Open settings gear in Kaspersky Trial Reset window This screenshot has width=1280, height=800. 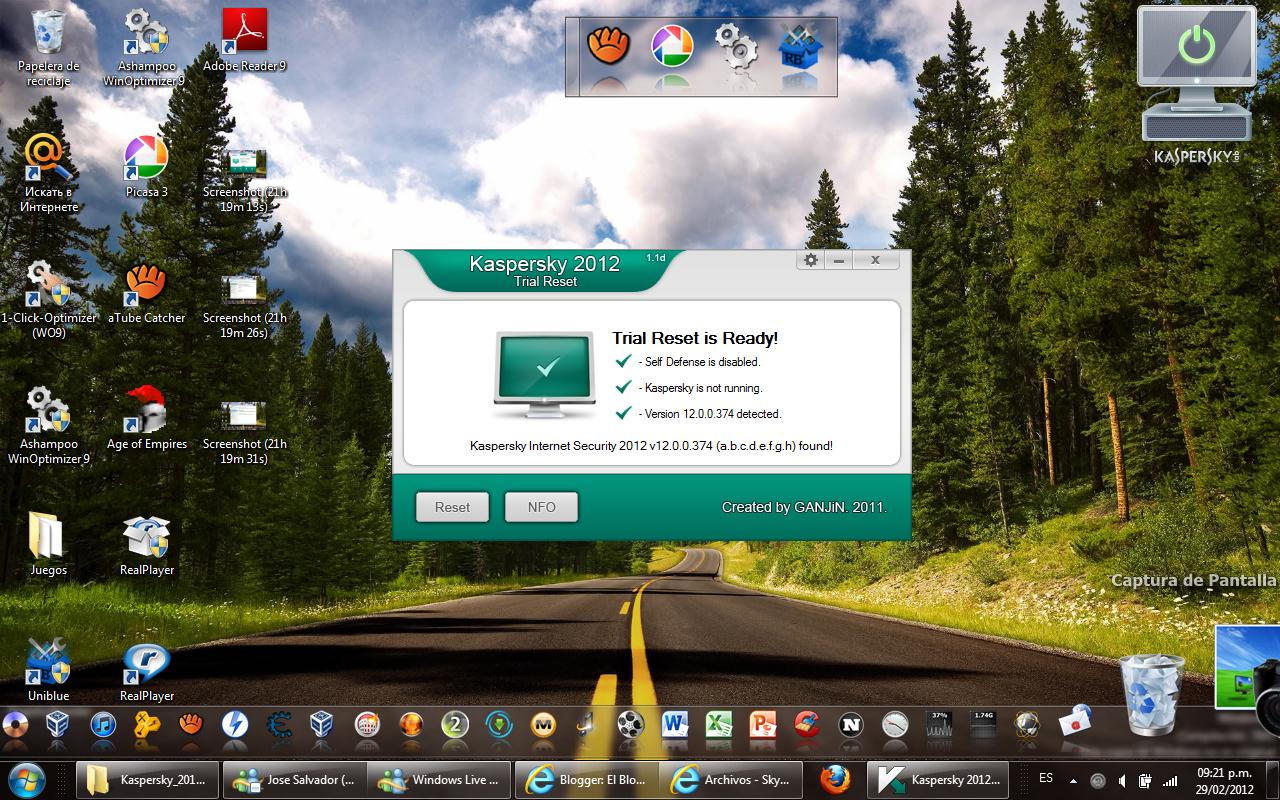pyautogui.click(x=811, y=260)
